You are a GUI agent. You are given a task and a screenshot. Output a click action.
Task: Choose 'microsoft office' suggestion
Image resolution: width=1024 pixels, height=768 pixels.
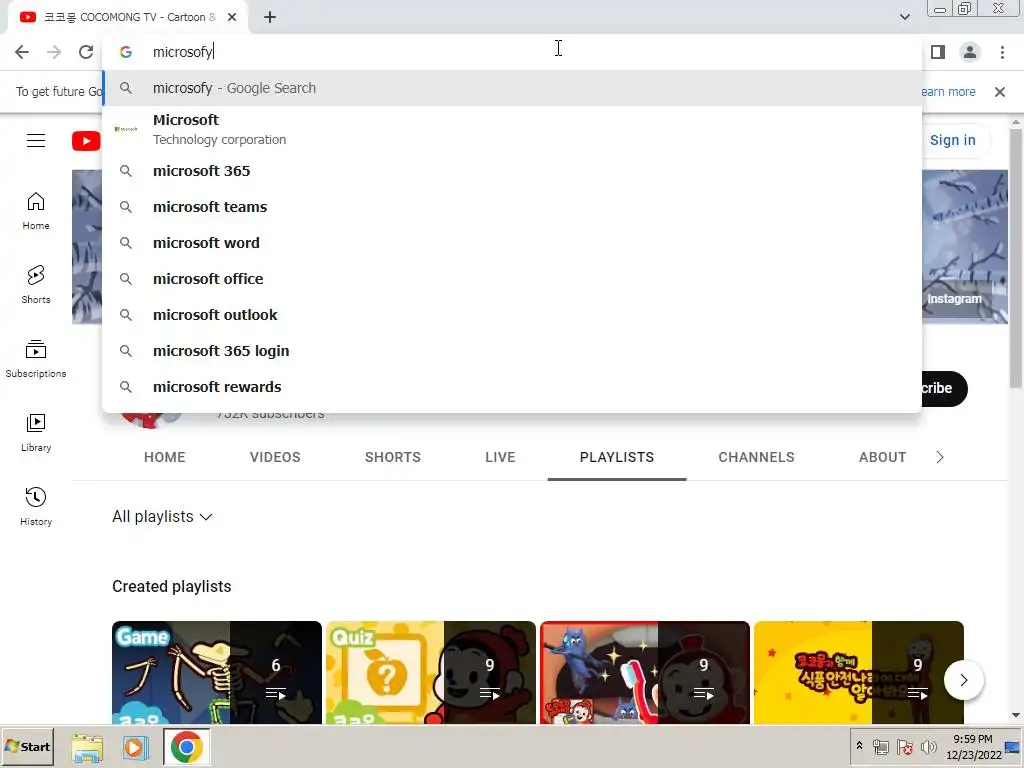(512, 279)
